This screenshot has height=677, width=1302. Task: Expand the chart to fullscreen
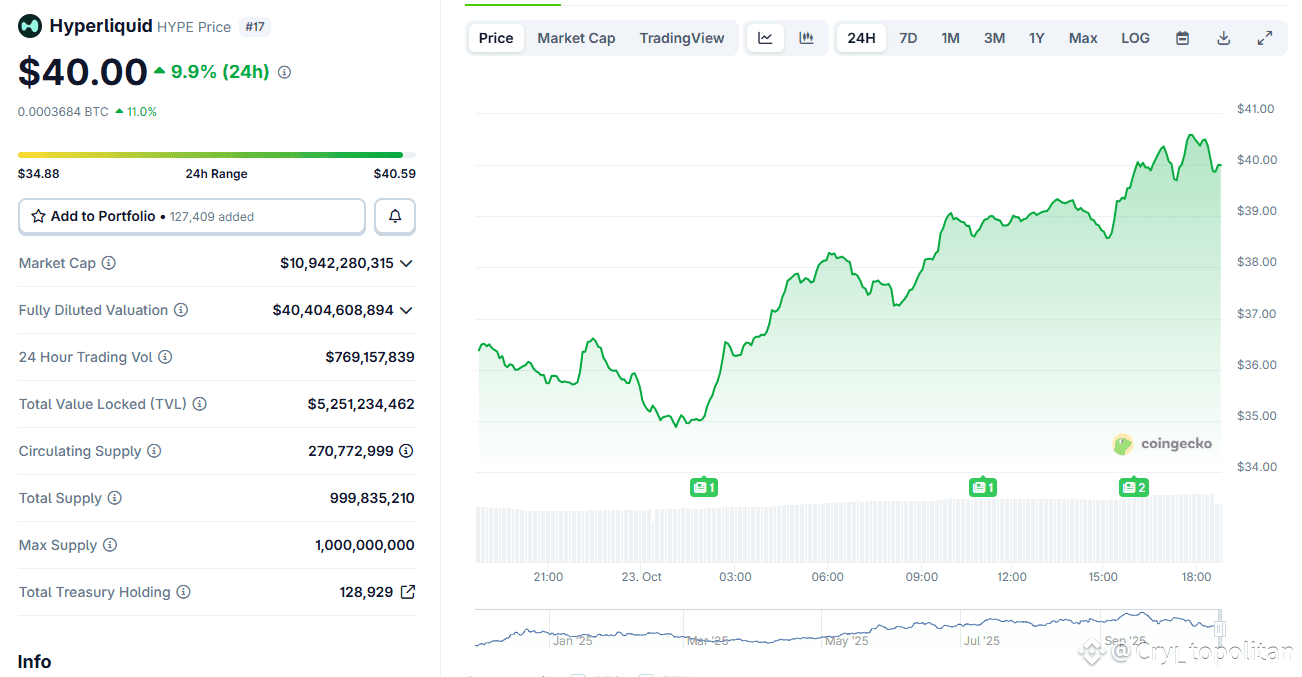click(x=1264, y=37)
